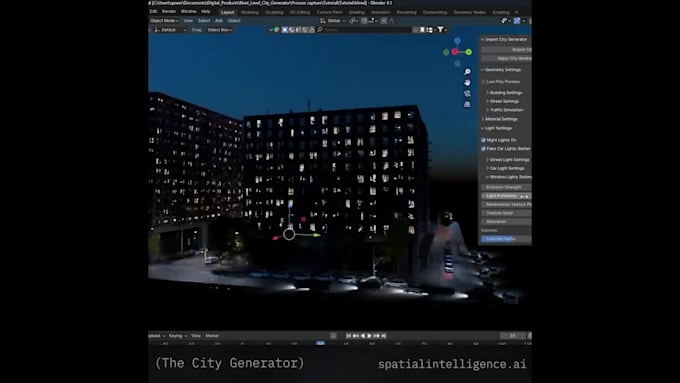This screenshot has height=383, width=680.
Task: Switch to the UV Editing workspace tab
Action: 300,12
